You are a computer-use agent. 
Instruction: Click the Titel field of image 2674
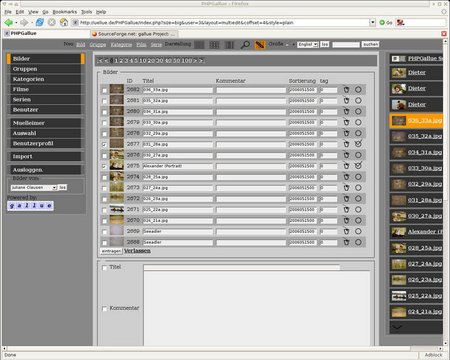[x=178, y=177]
